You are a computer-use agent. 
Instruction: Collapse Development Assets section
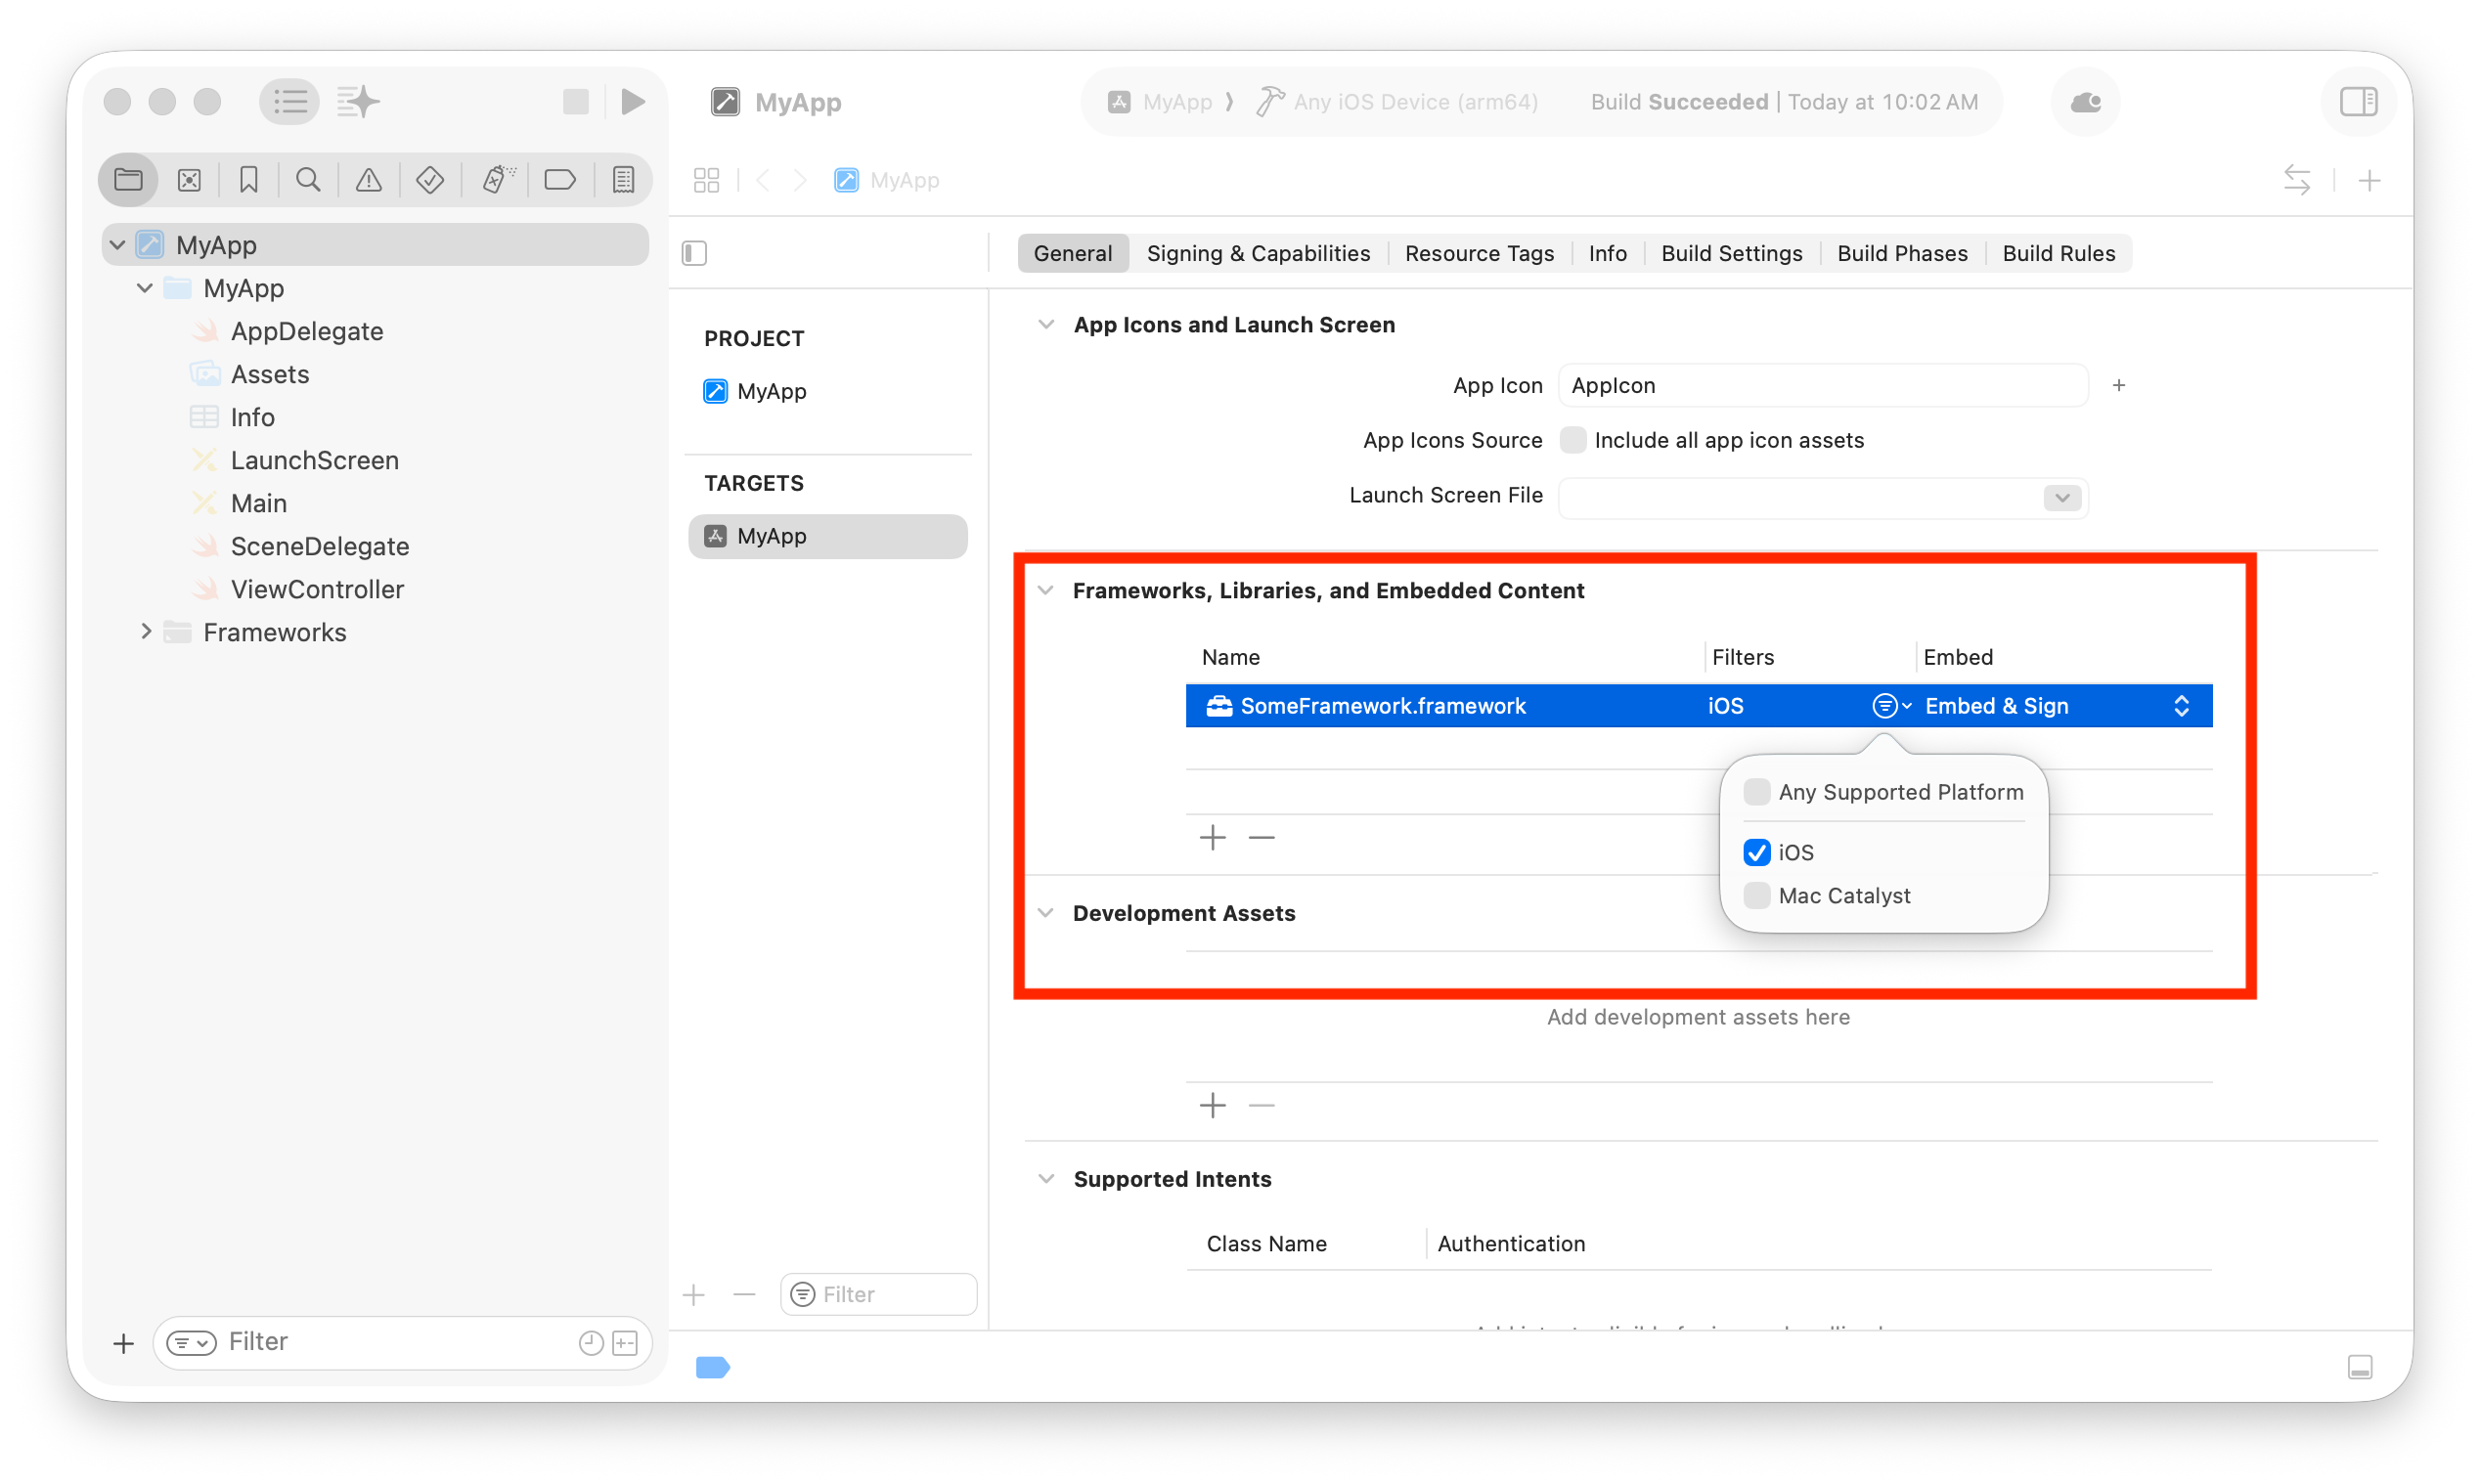click(1046, 913)
